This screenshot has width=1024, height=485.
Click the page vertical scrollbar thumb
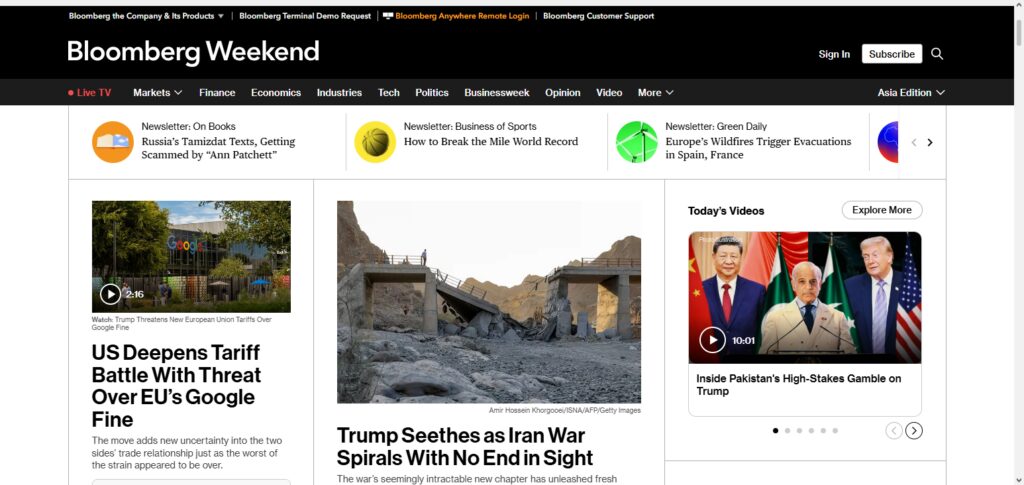point(1018,33)
